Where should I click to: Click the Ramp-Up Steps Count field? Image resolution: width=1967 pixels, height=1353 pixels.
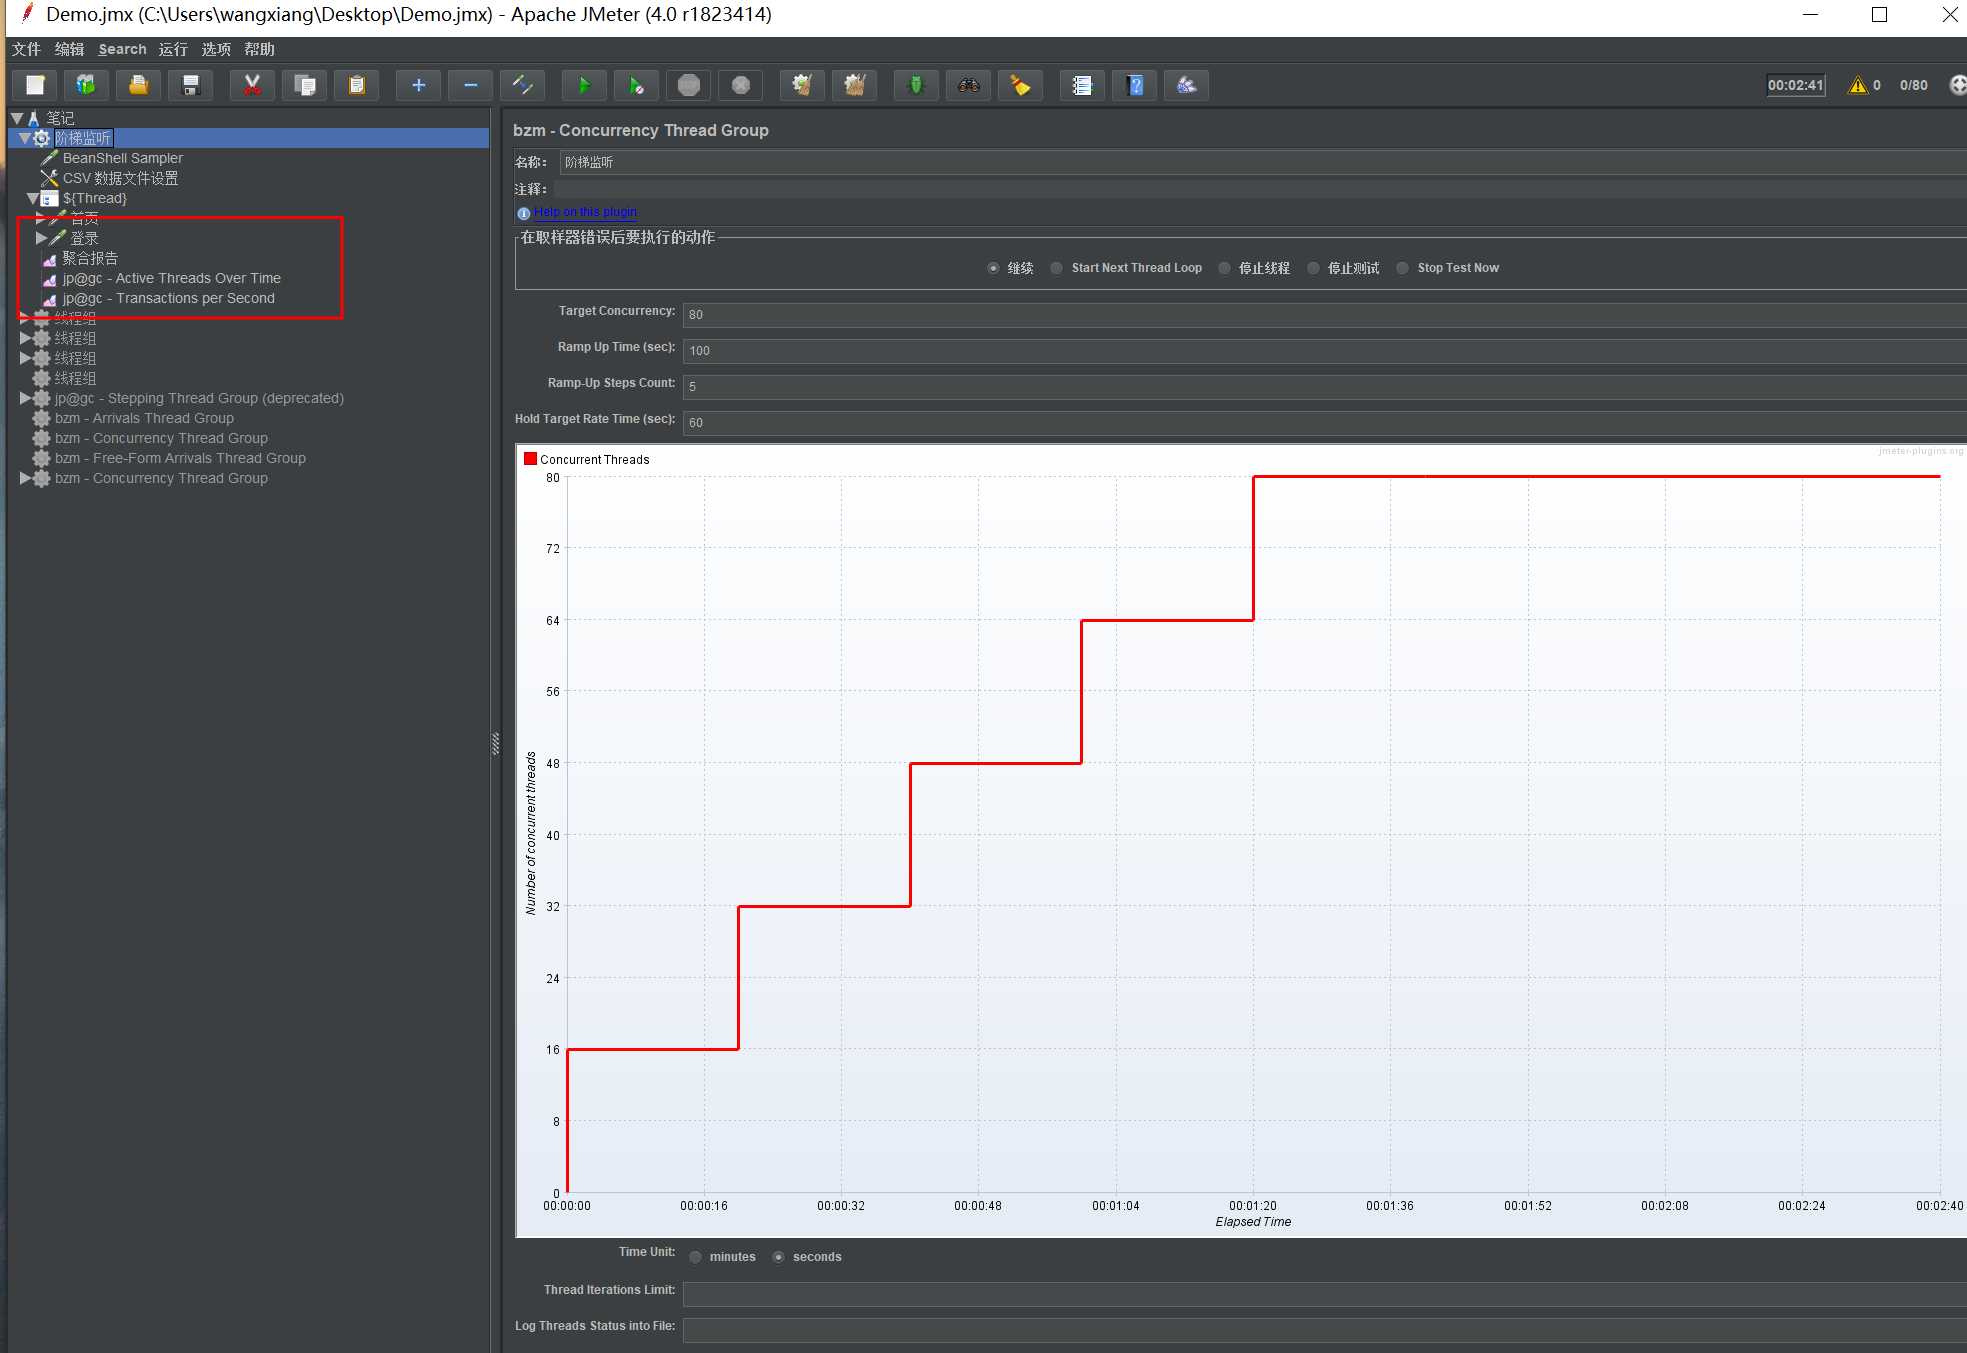[x=1324, y=386]
